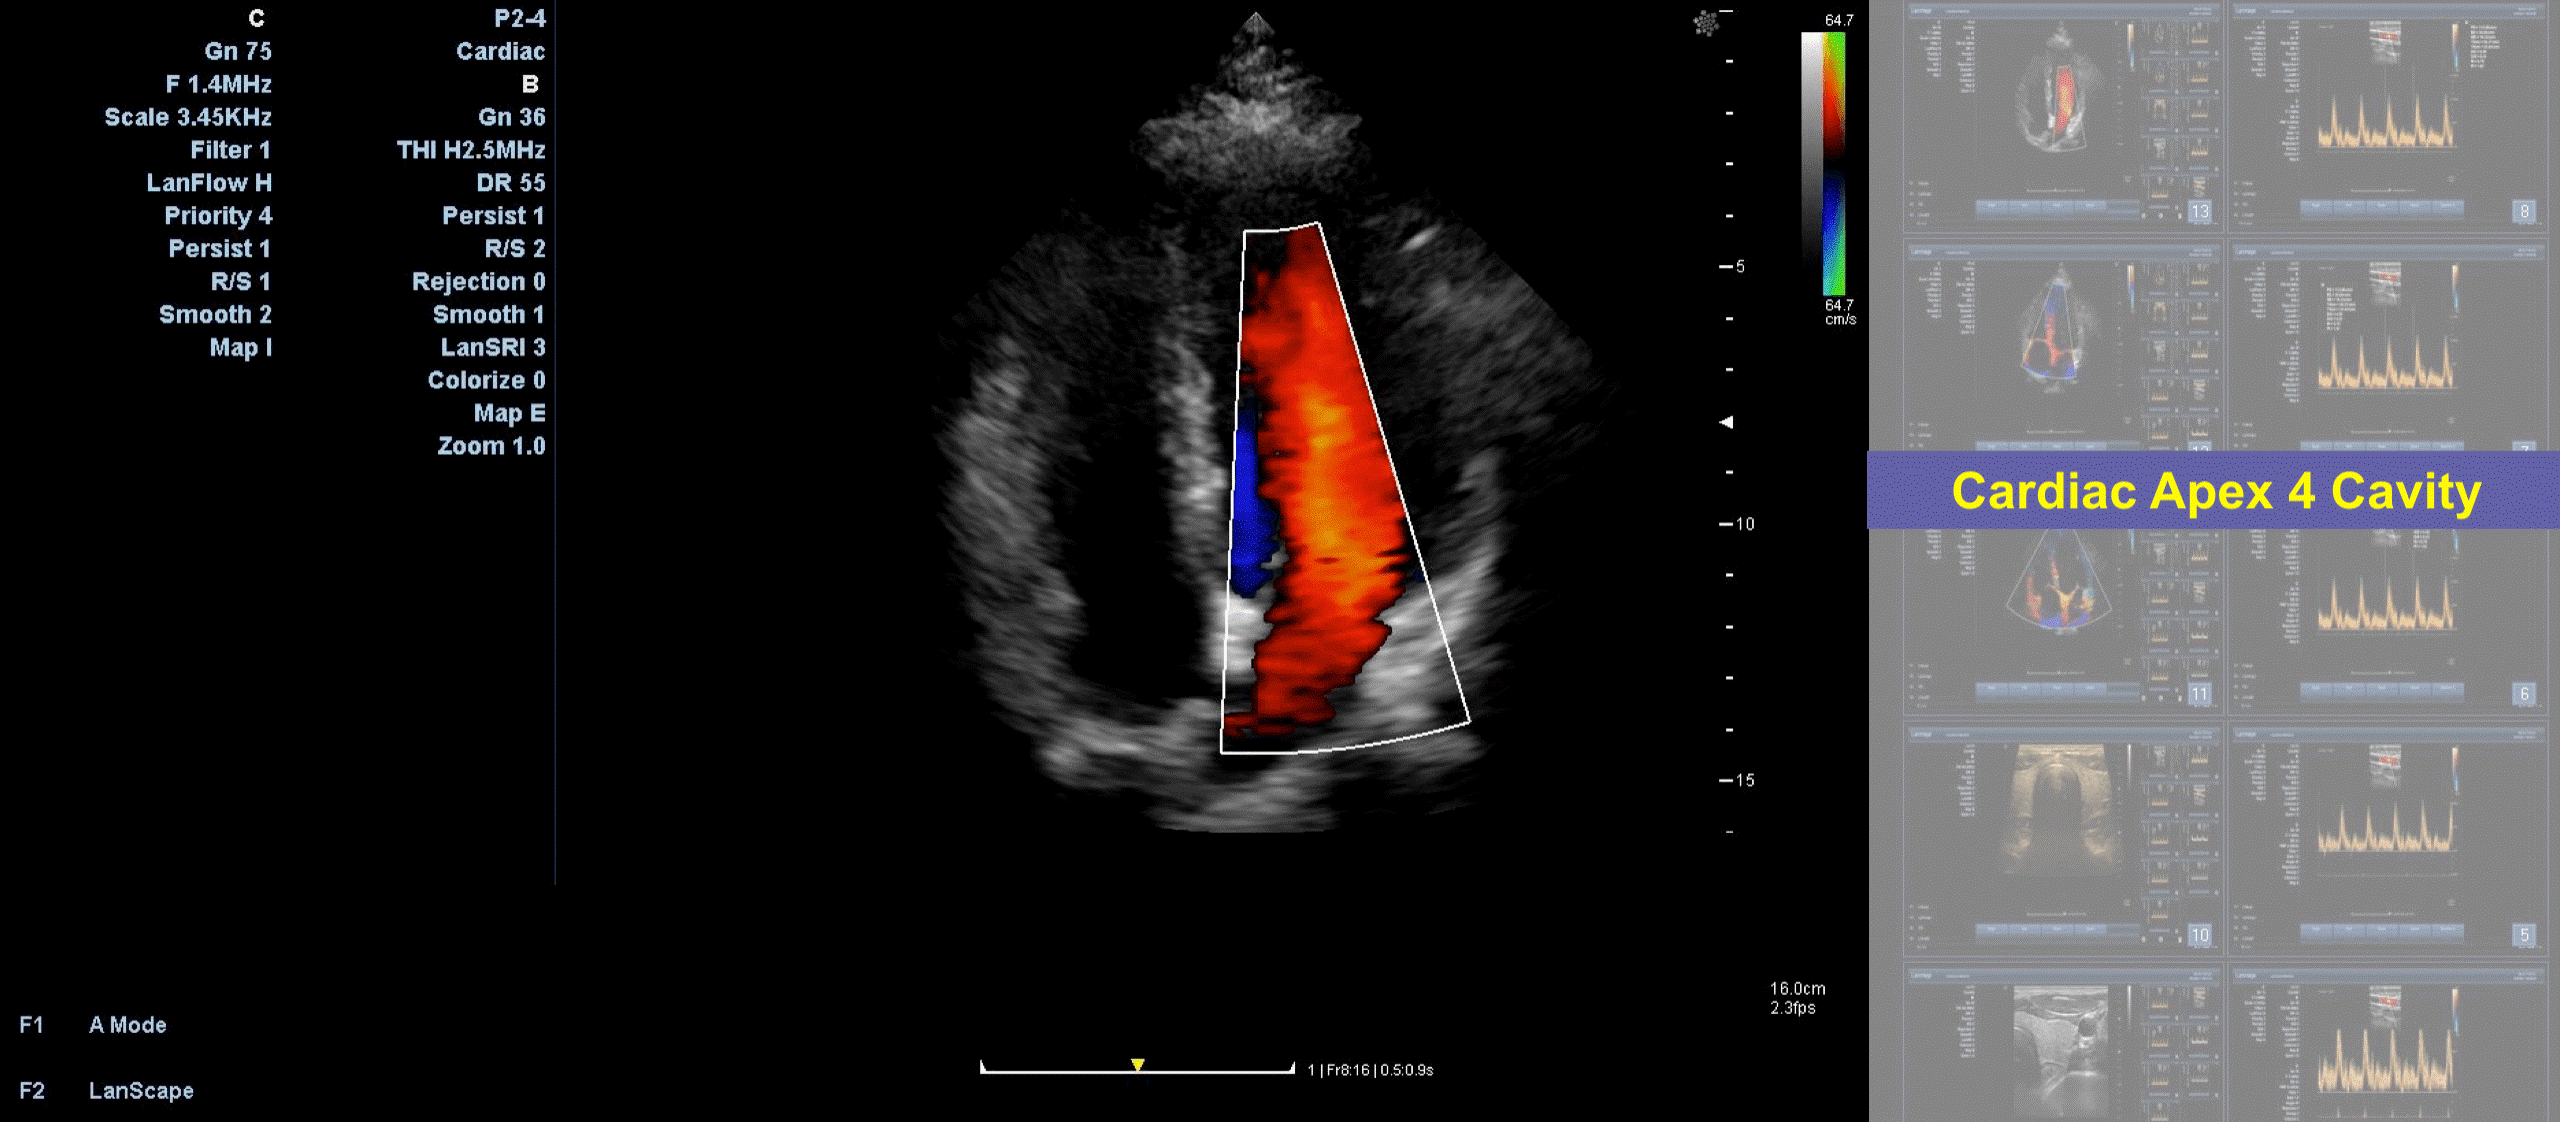Open the thumbnail numbered 10
The image size is (2560, 1122).
pos(2063,841)
